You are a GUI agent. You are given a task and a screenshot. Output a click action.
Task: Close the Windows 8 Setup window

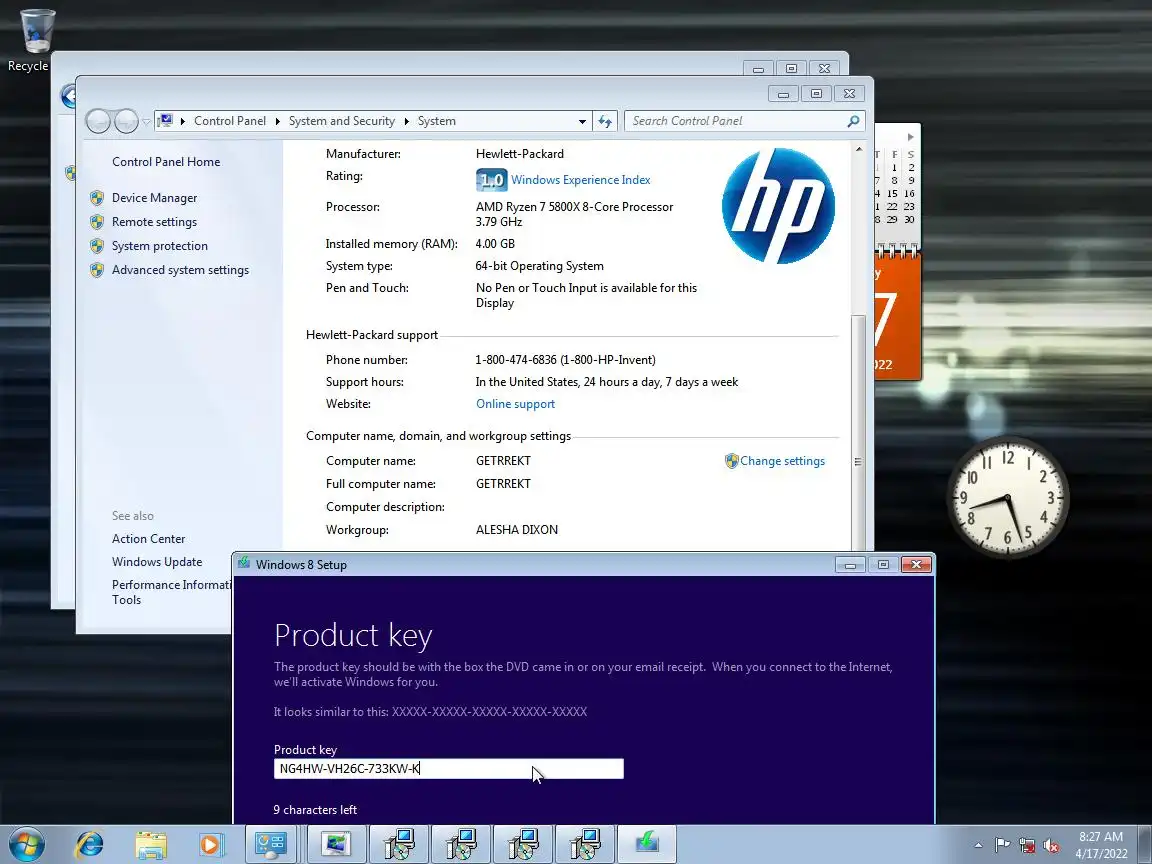916,564
